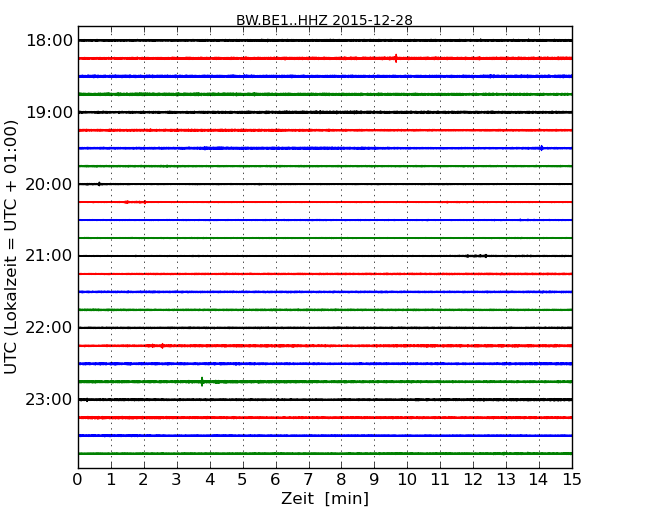Select the 21:00 label on the UTC axis
This screenshot has width=650, height=520.
click(49, 256)
